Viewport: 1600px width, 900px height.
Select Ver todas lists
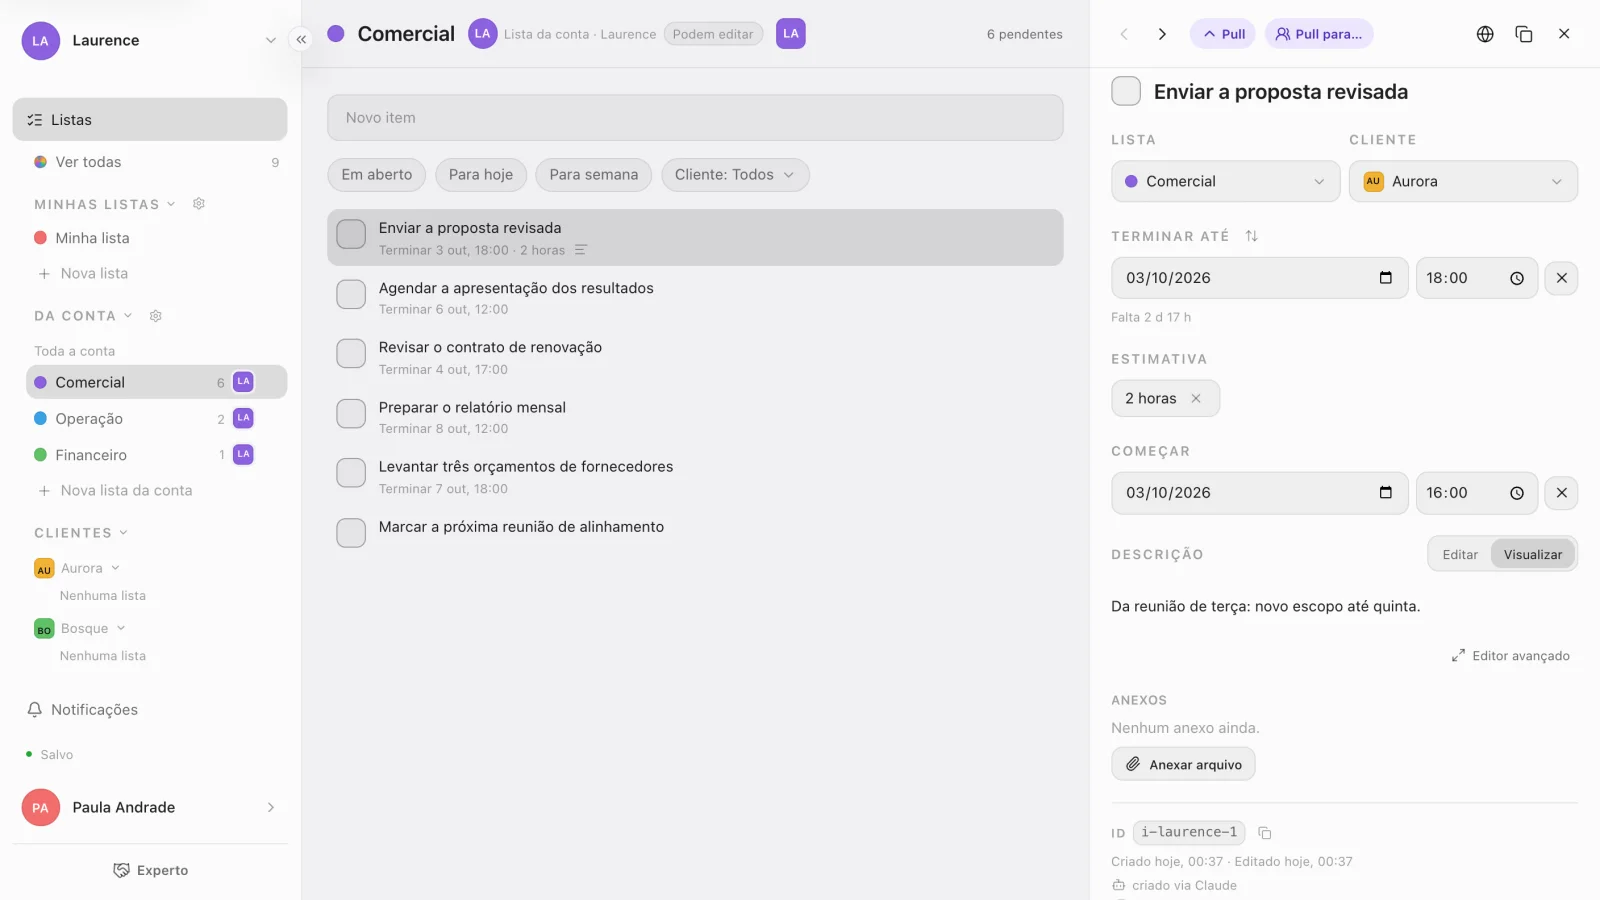click(x=157, y=162)
